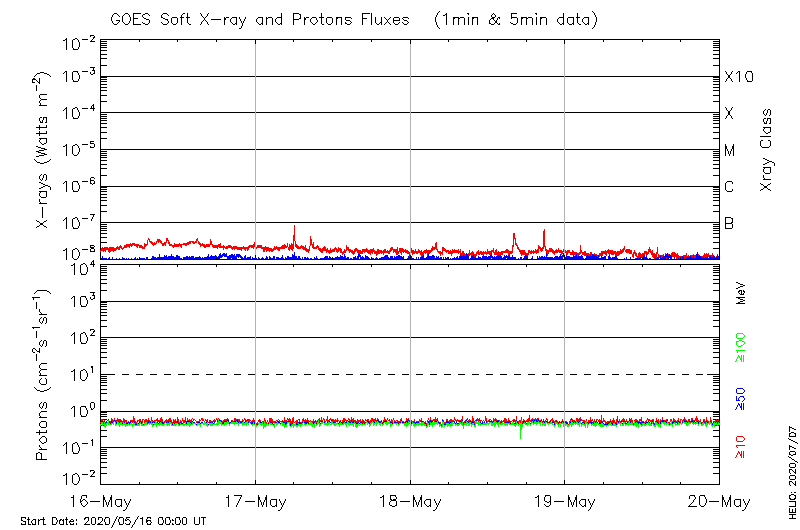Select the M class label
This screenshot has height=530, width=800.
pyautogui.click(x=730, y=151)
